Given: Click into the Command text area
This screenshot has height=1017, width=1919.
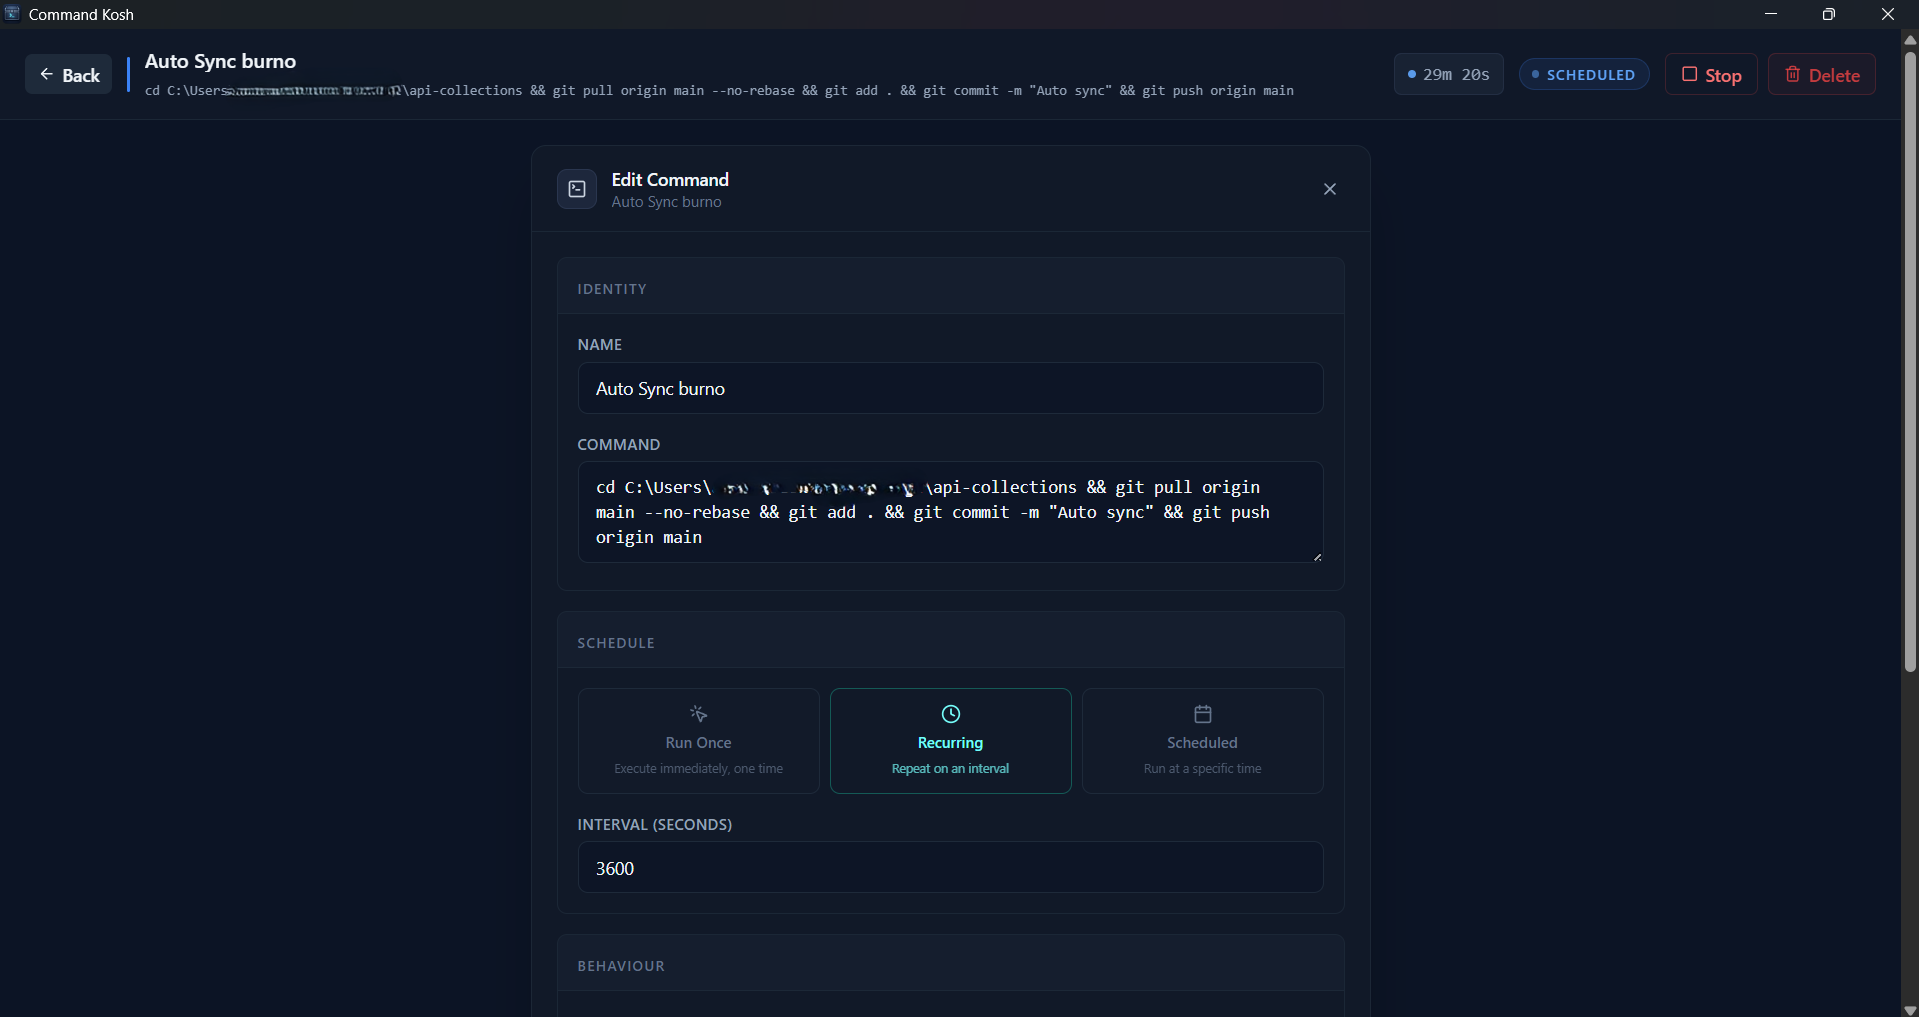Looking at the screenshot, I should 950,512.
